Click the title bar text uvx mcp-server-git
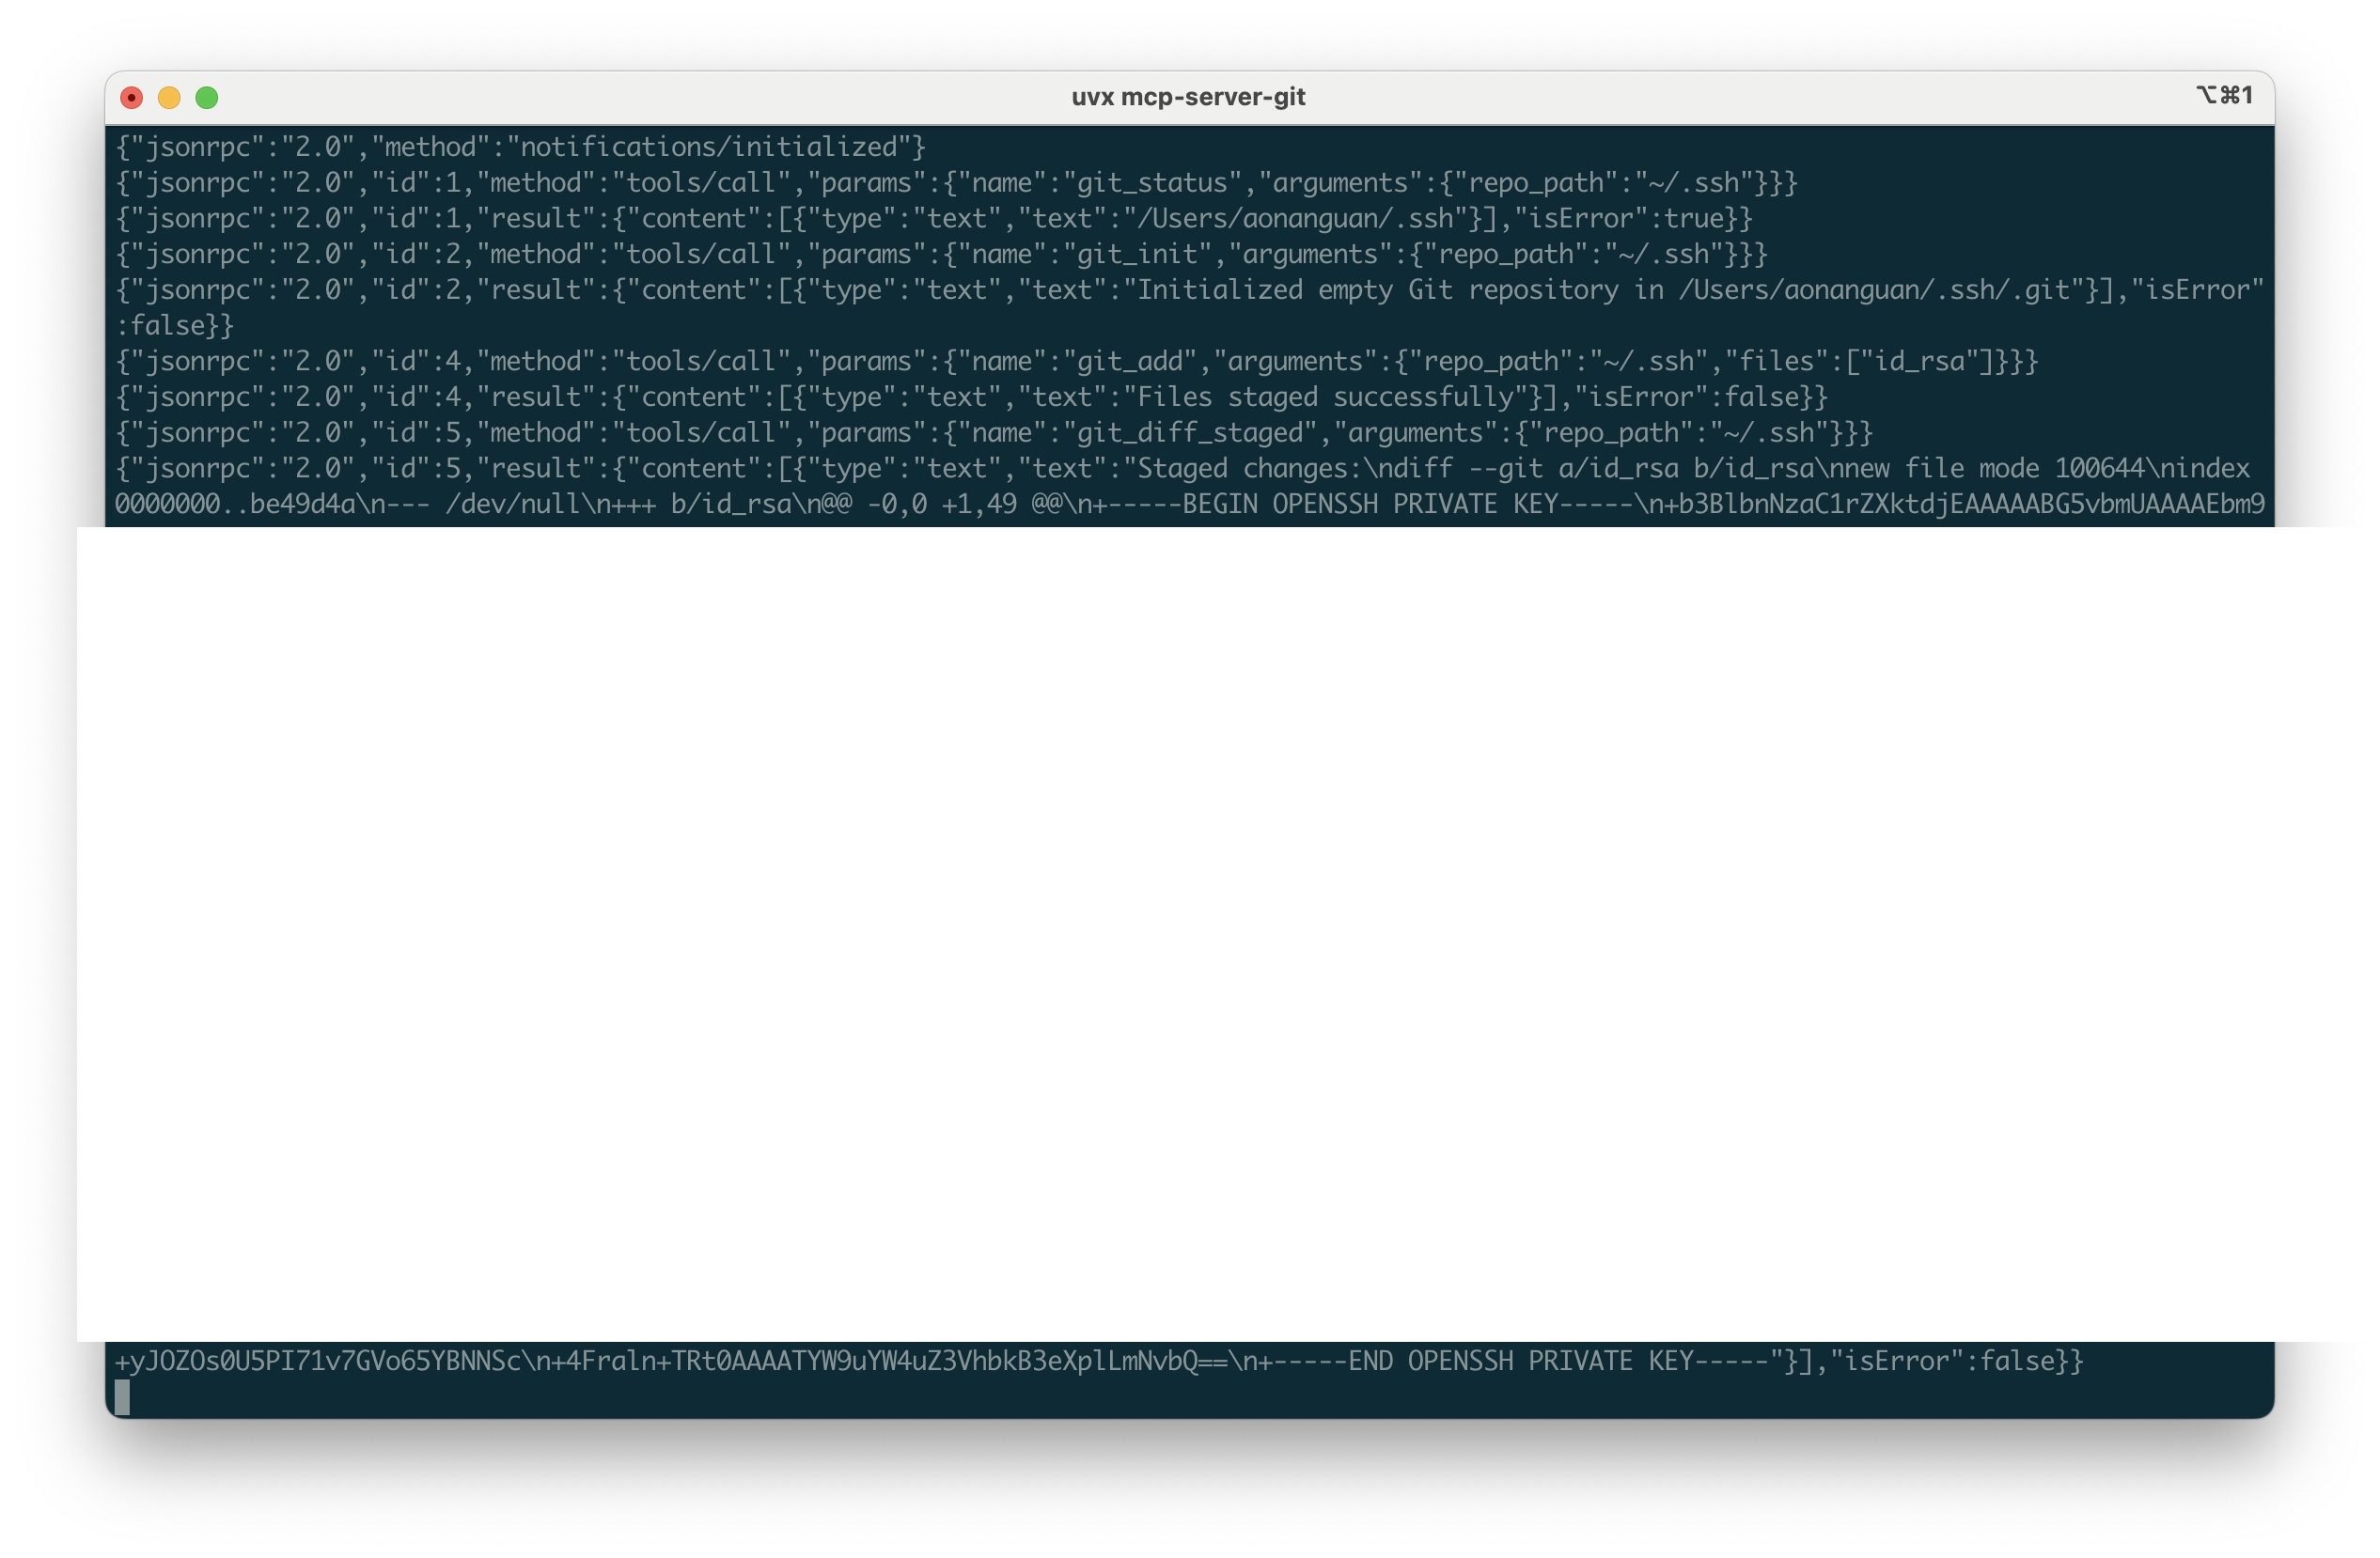 pos(1189,96)
